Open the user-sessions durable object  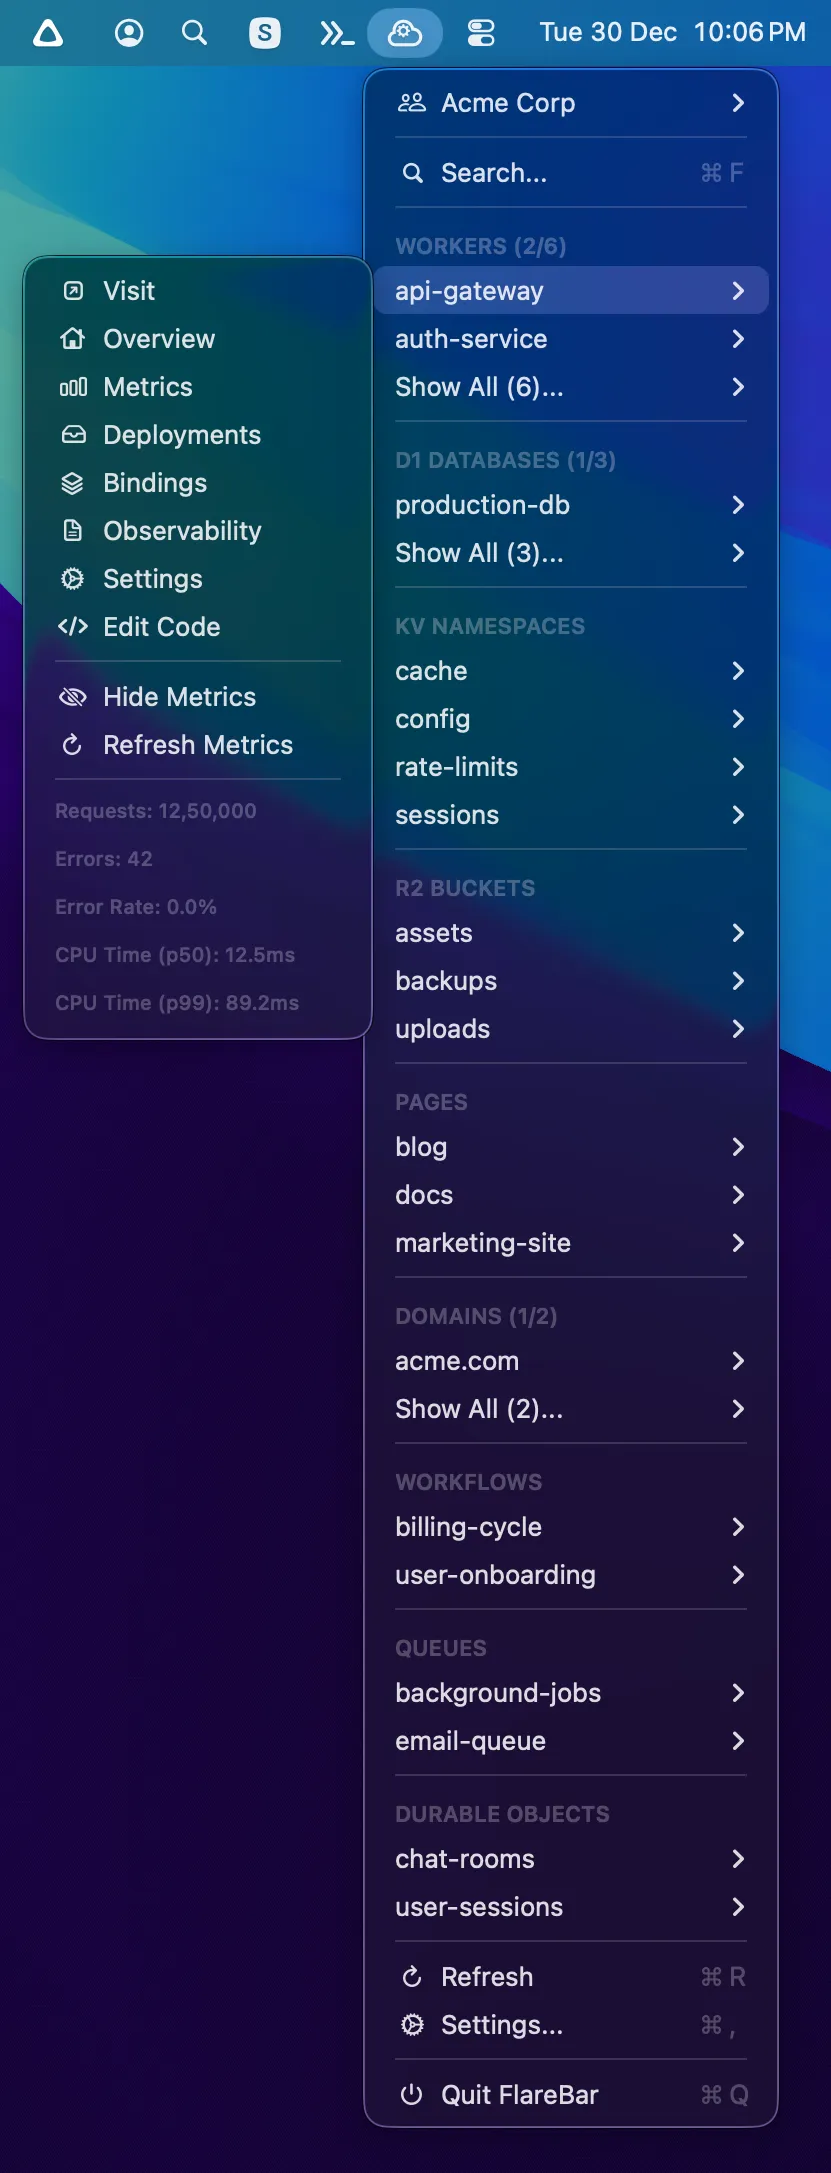pos(571,1907)
